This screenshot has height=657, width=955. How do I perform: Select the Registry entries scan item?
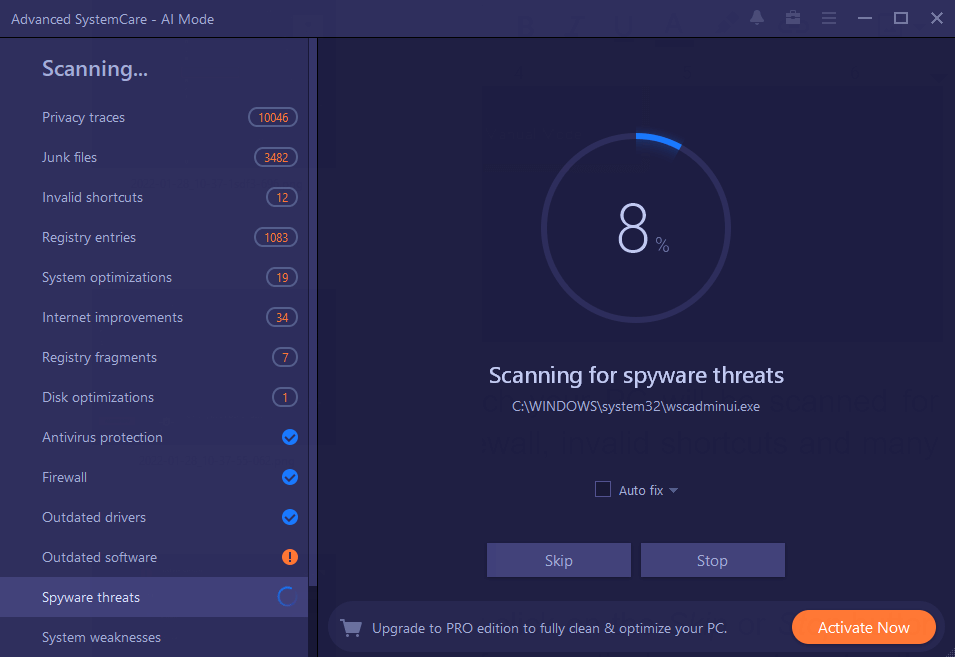click(x=154, y=237)
